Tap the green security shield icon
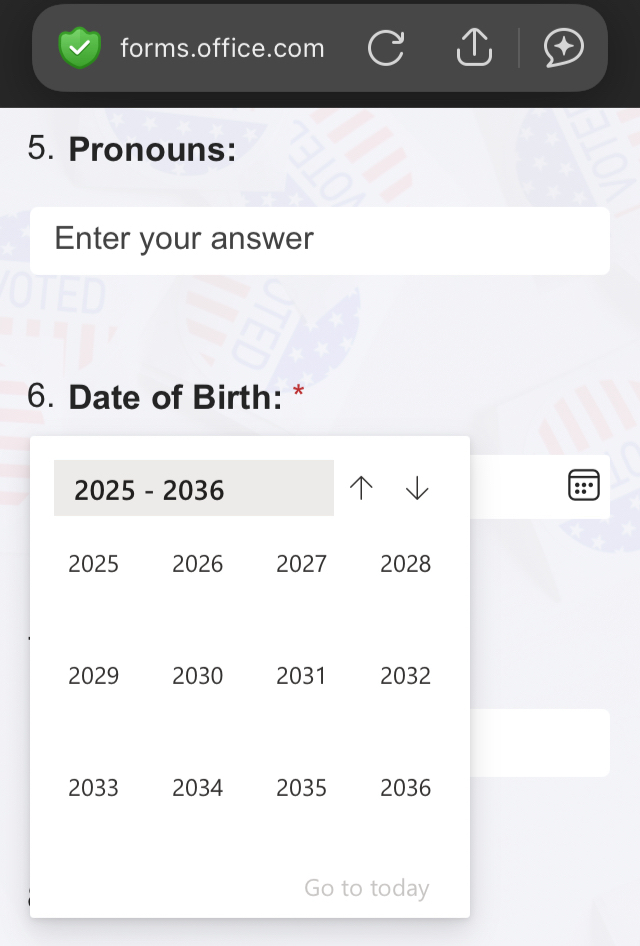Screen dimensions: 640x946 click(x=80, y=48)
